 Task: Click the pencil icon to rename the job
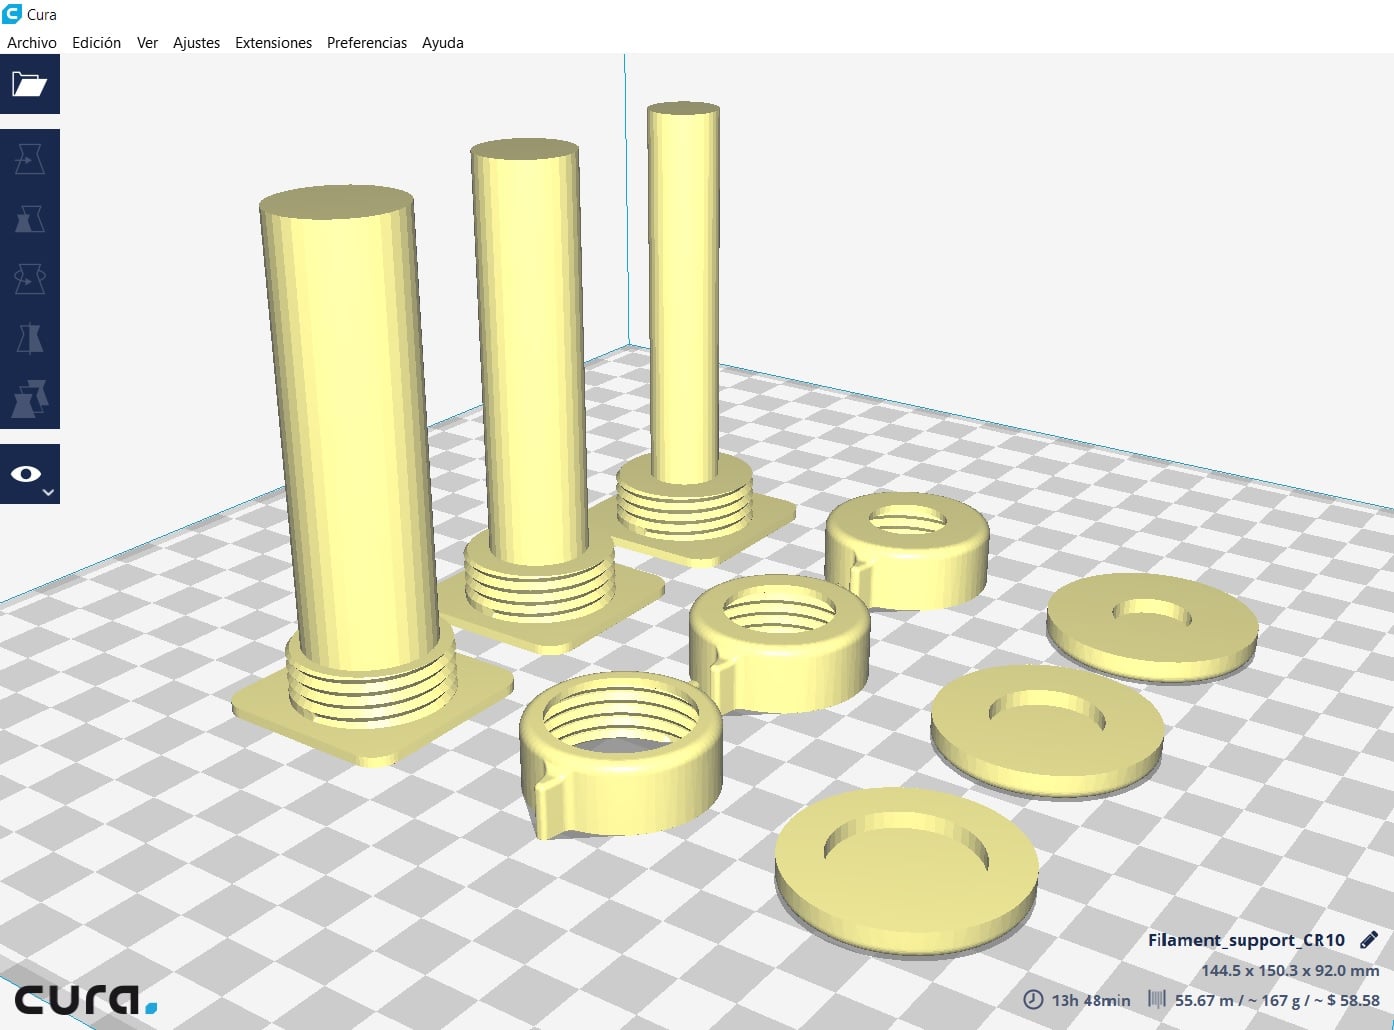pyautogui.click(x=1369, y=940)
